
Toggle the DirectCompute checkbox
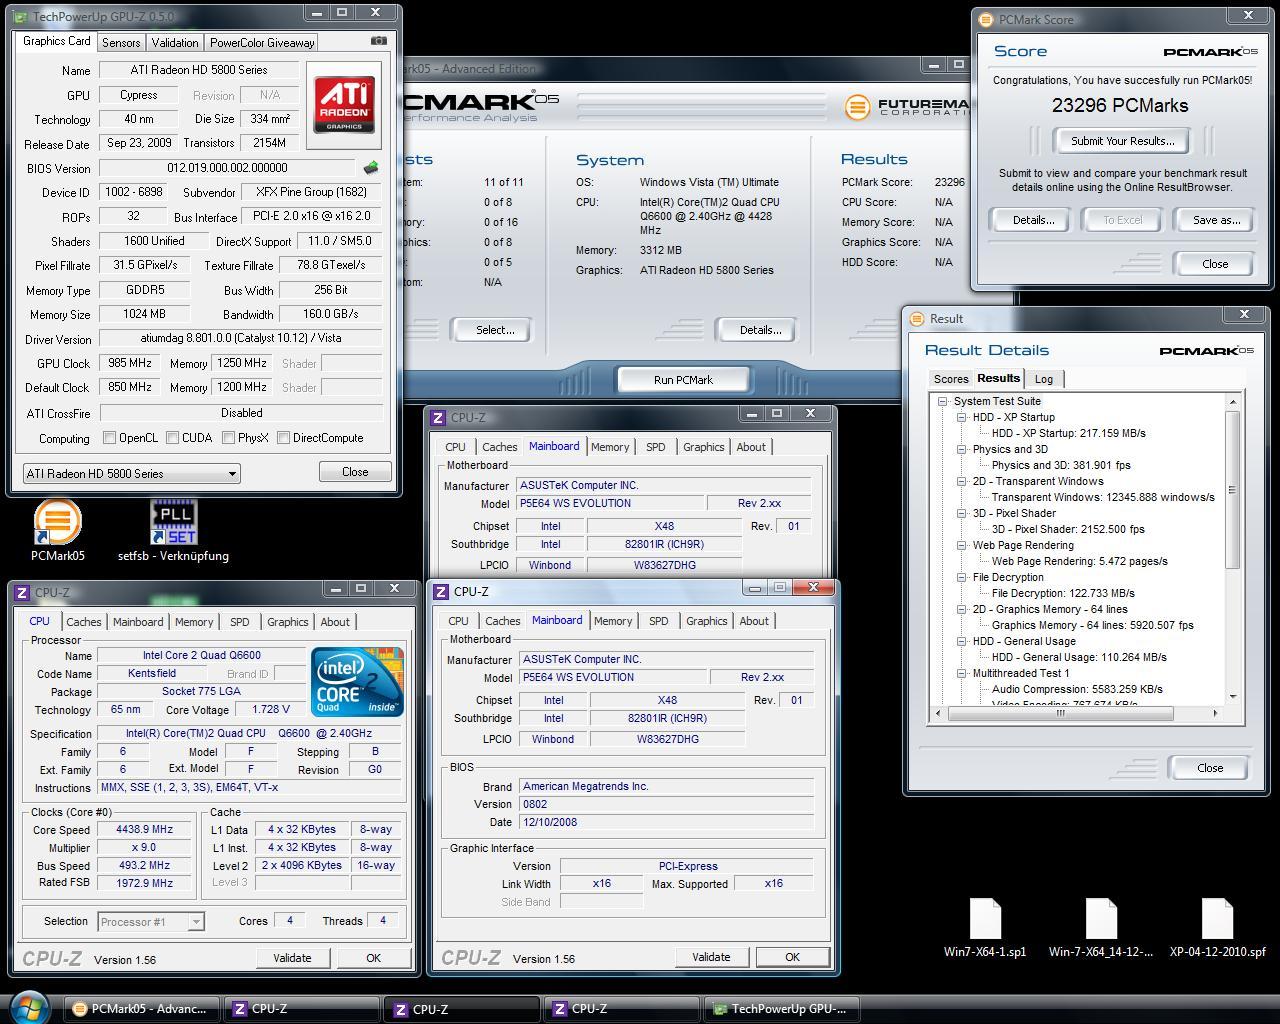(x=284, y=438)
